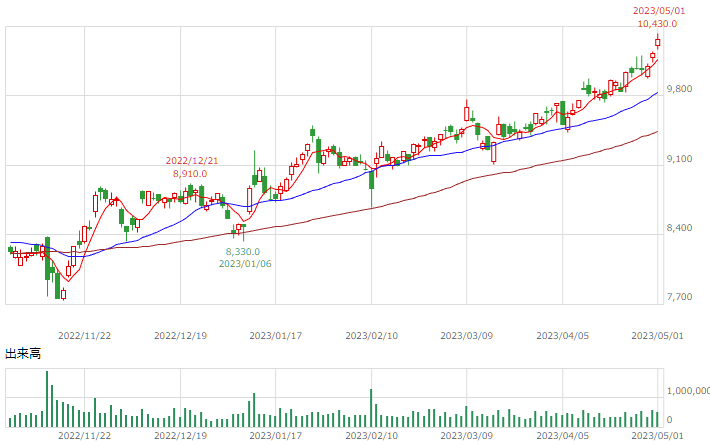The image size is (710, 446).
Task: Click the 2023/01/17 date under the volume chart
Action: pyautogui.click(x=275, y=436)
